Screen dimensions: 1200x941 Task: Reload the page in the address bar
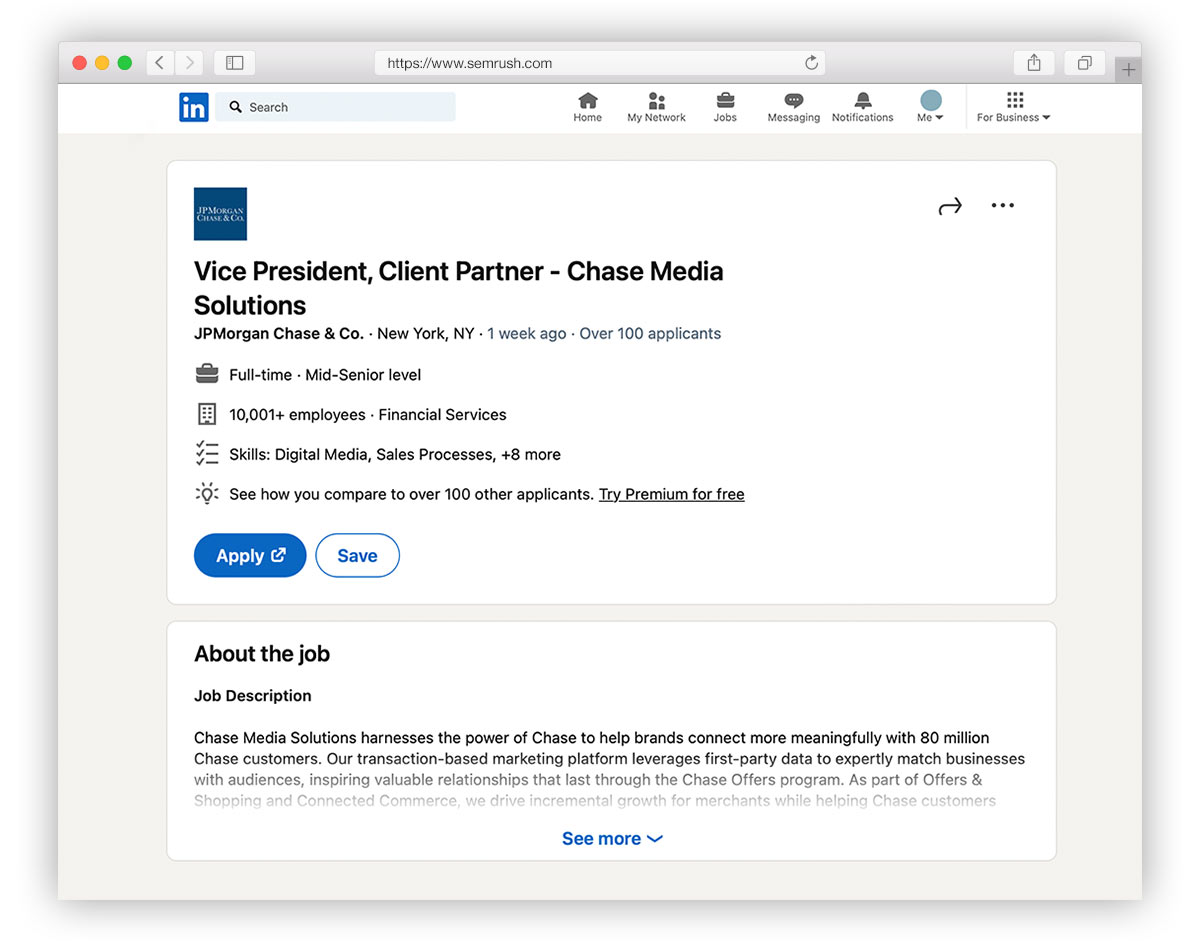point(811,63)
